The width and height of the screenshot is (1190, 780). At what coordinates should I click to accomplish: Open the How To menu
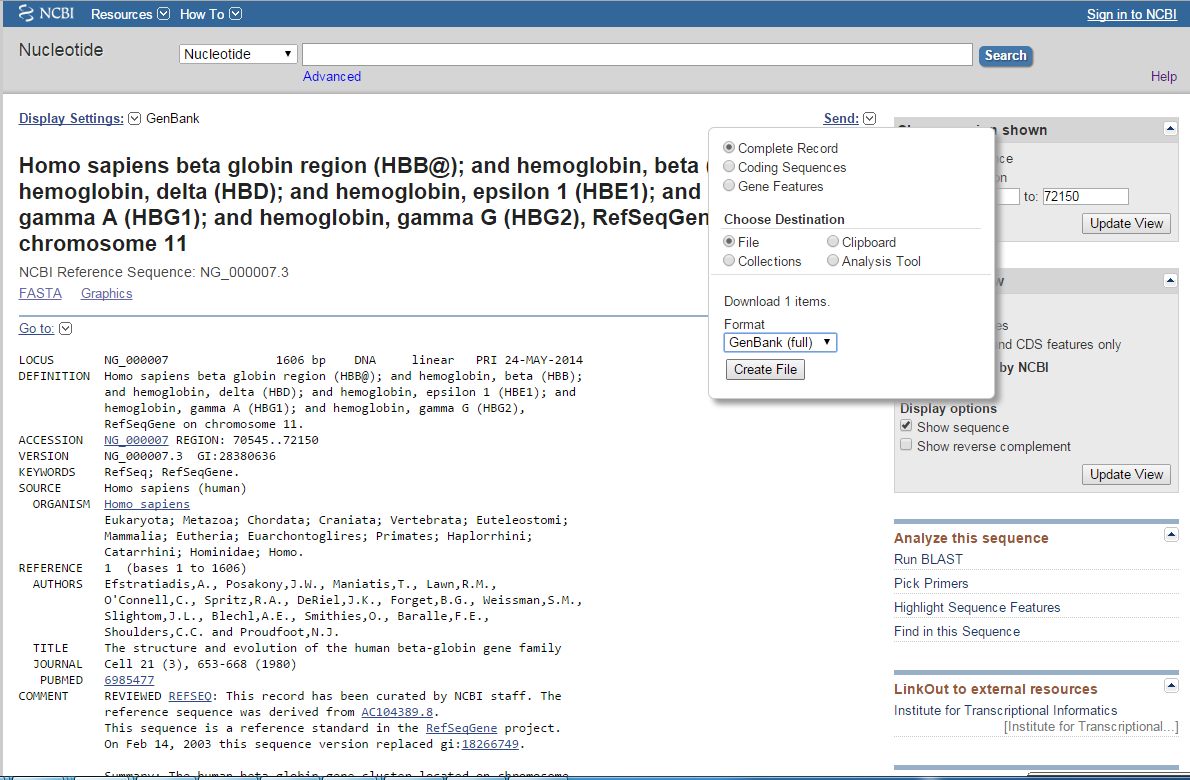coord(210,14)
